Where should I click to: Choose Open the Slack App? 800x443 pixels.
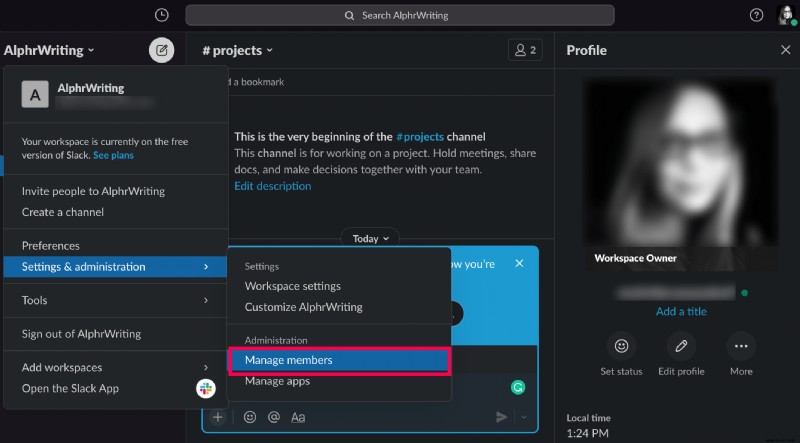click(70, 388)
